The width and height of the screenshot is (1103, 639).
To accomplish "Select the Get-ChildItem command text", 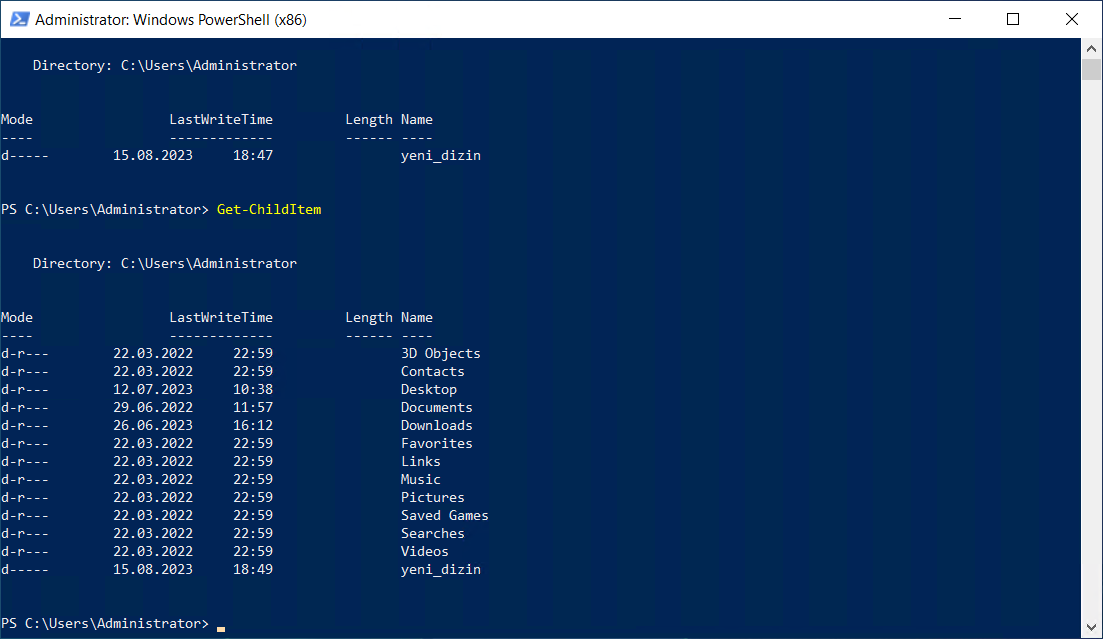I will [268, 209].
